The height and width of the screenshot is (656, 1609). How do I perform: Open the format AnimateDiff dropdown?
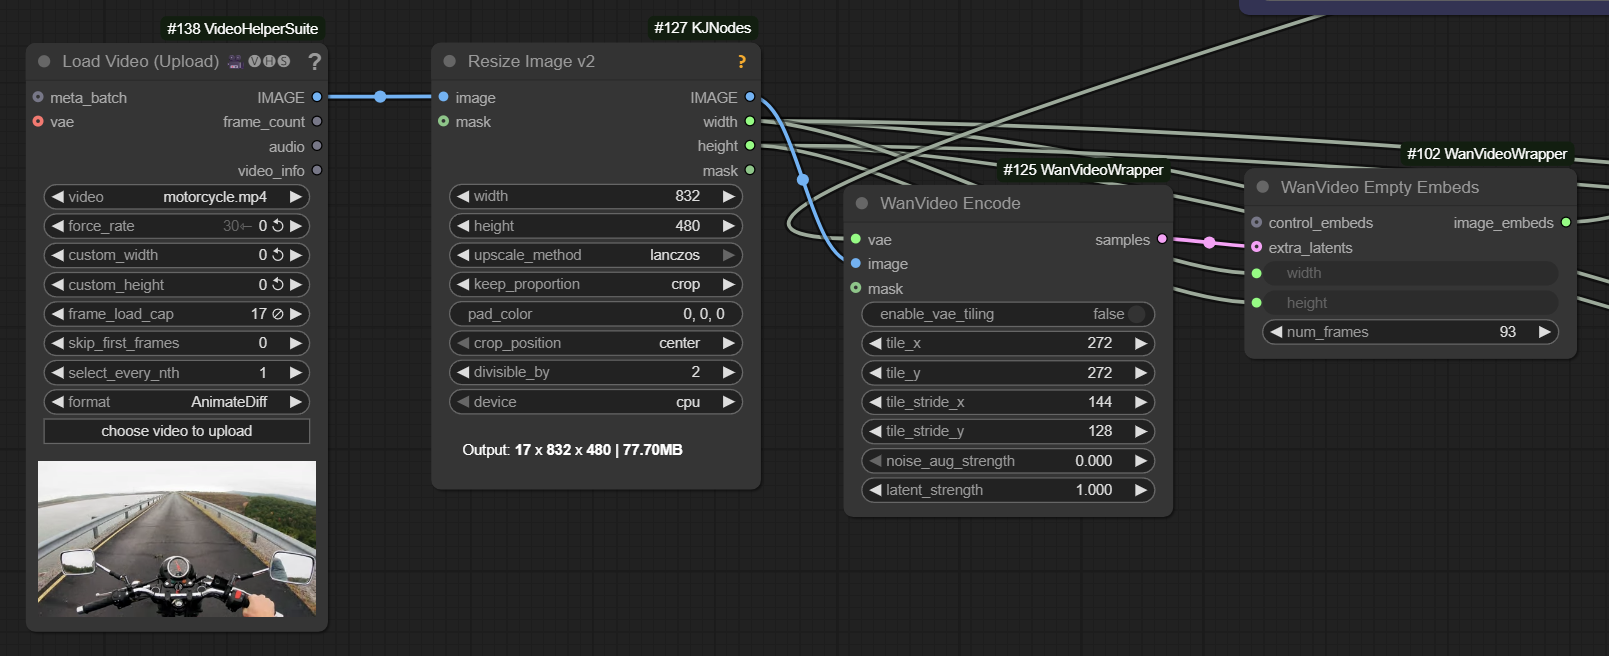[177, 402]
